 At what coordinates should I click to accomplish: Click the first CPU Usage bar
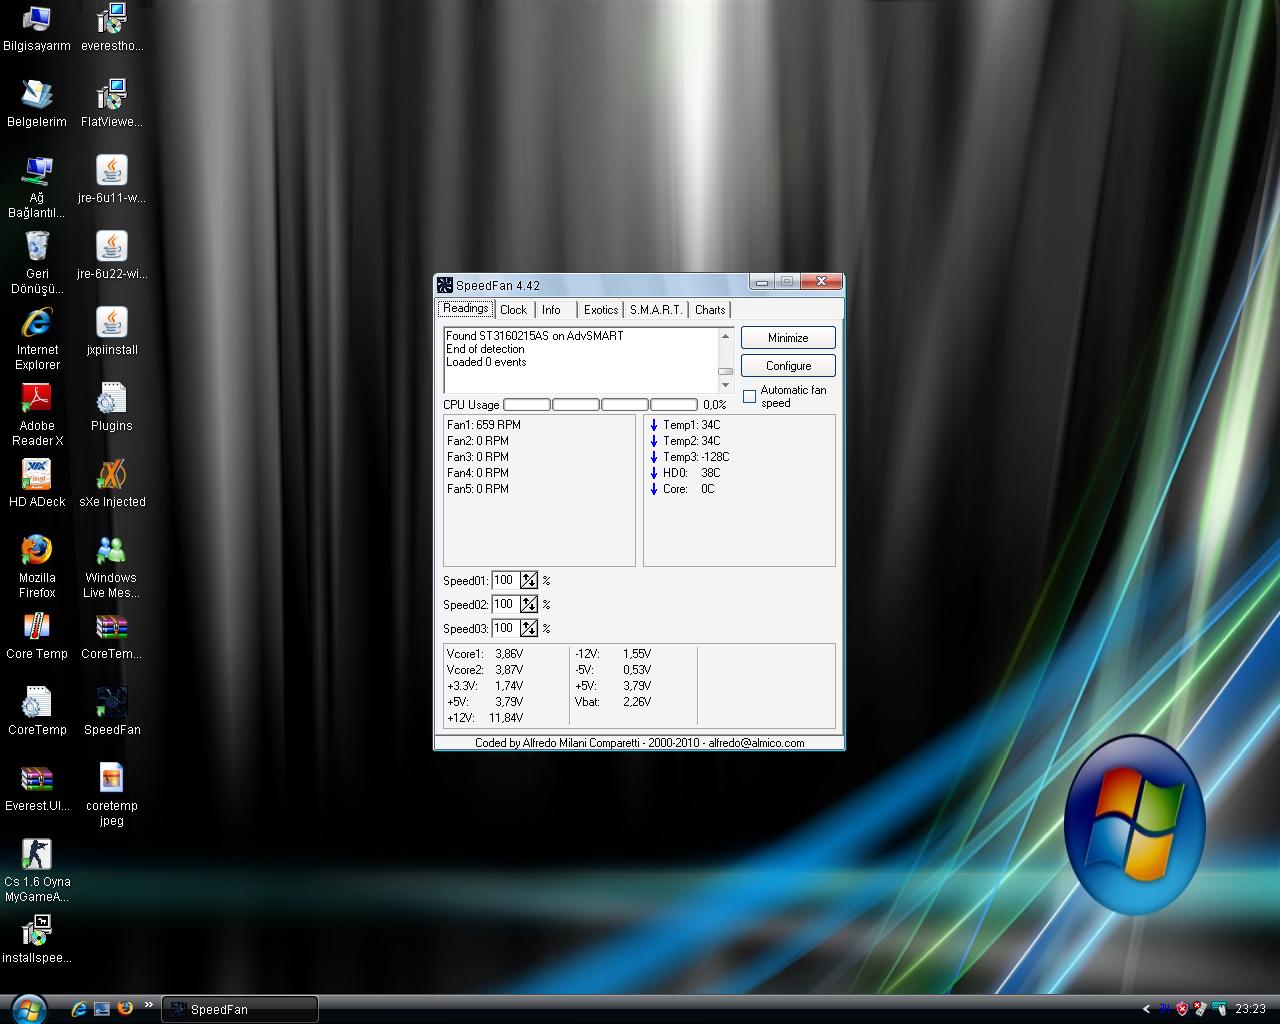tap(527, 405)
